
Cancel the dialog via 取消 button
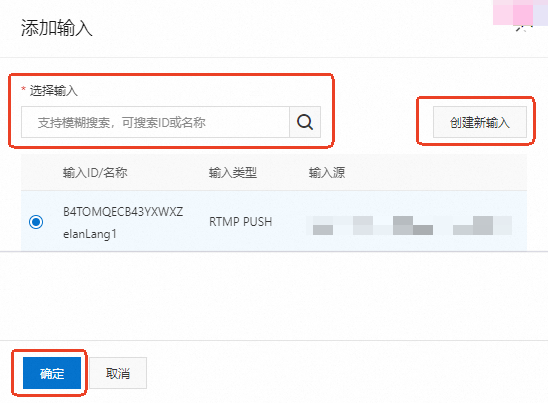coord(118,373)
